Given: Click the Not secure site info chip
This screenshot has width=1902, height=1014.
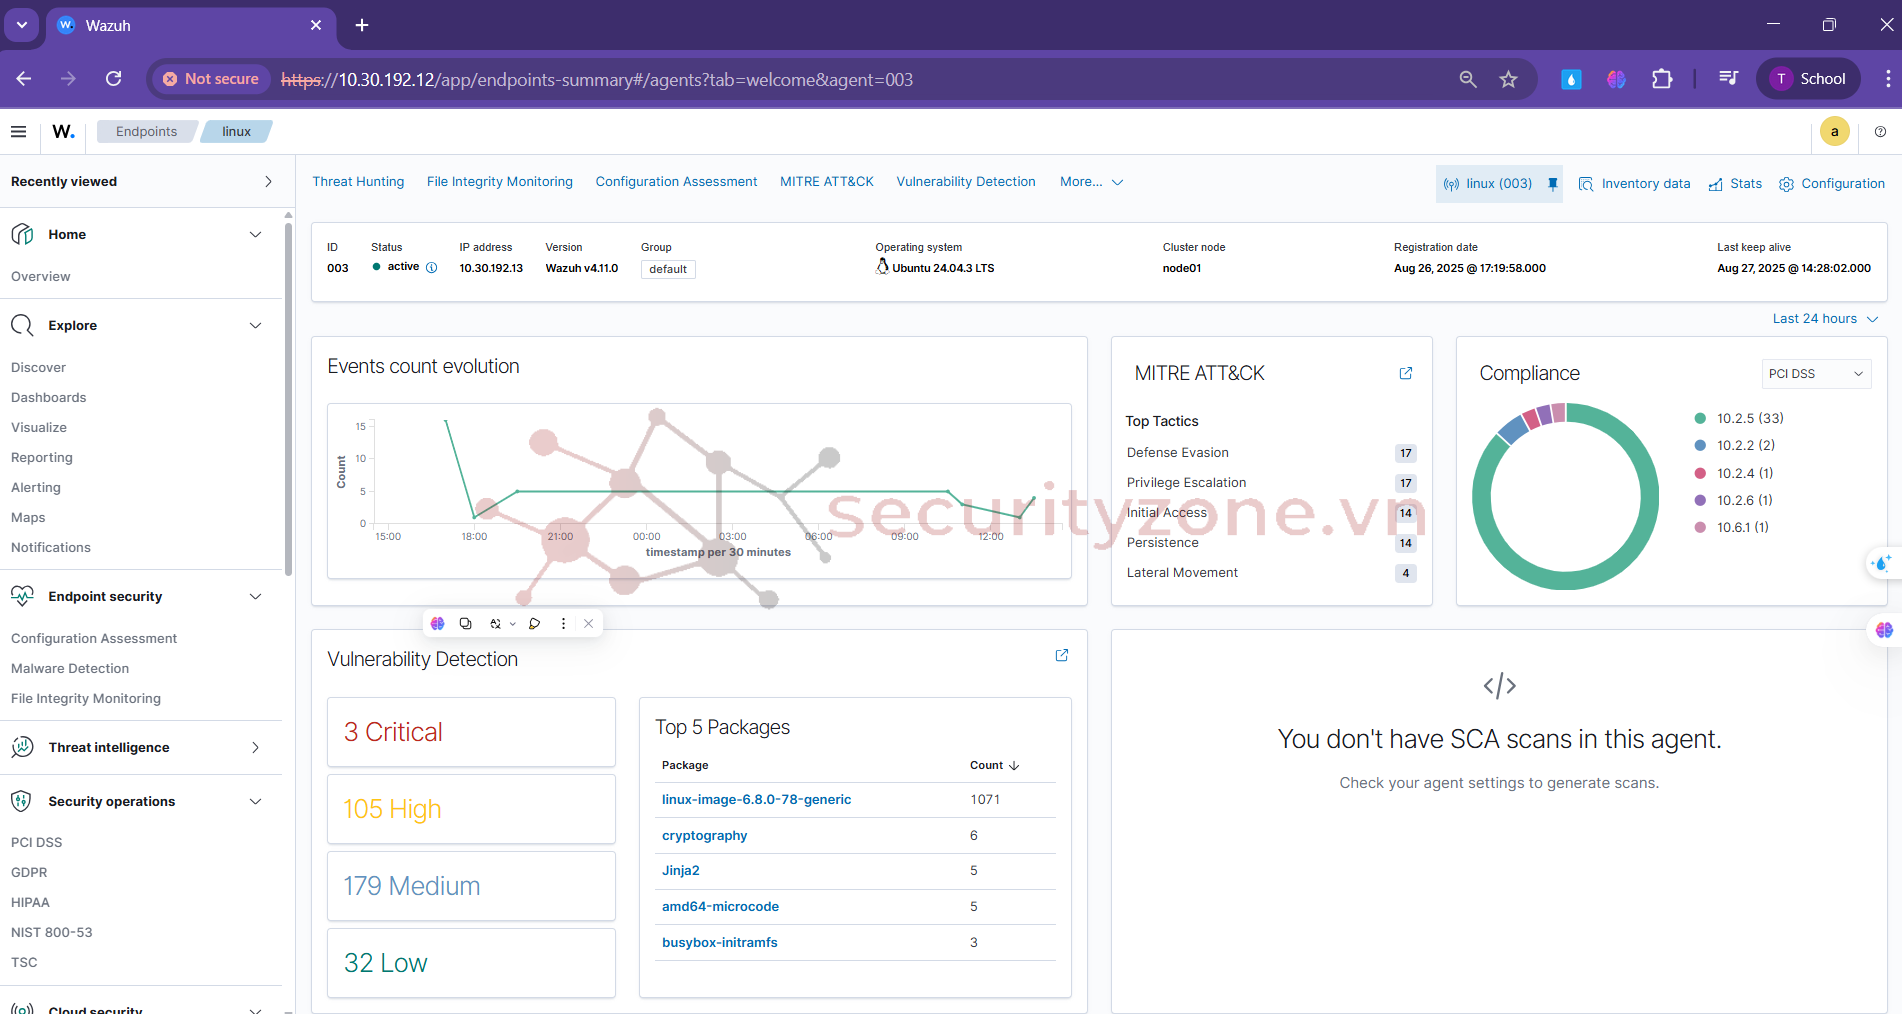Looking at the screenshot, I should (x=211, y=79).
